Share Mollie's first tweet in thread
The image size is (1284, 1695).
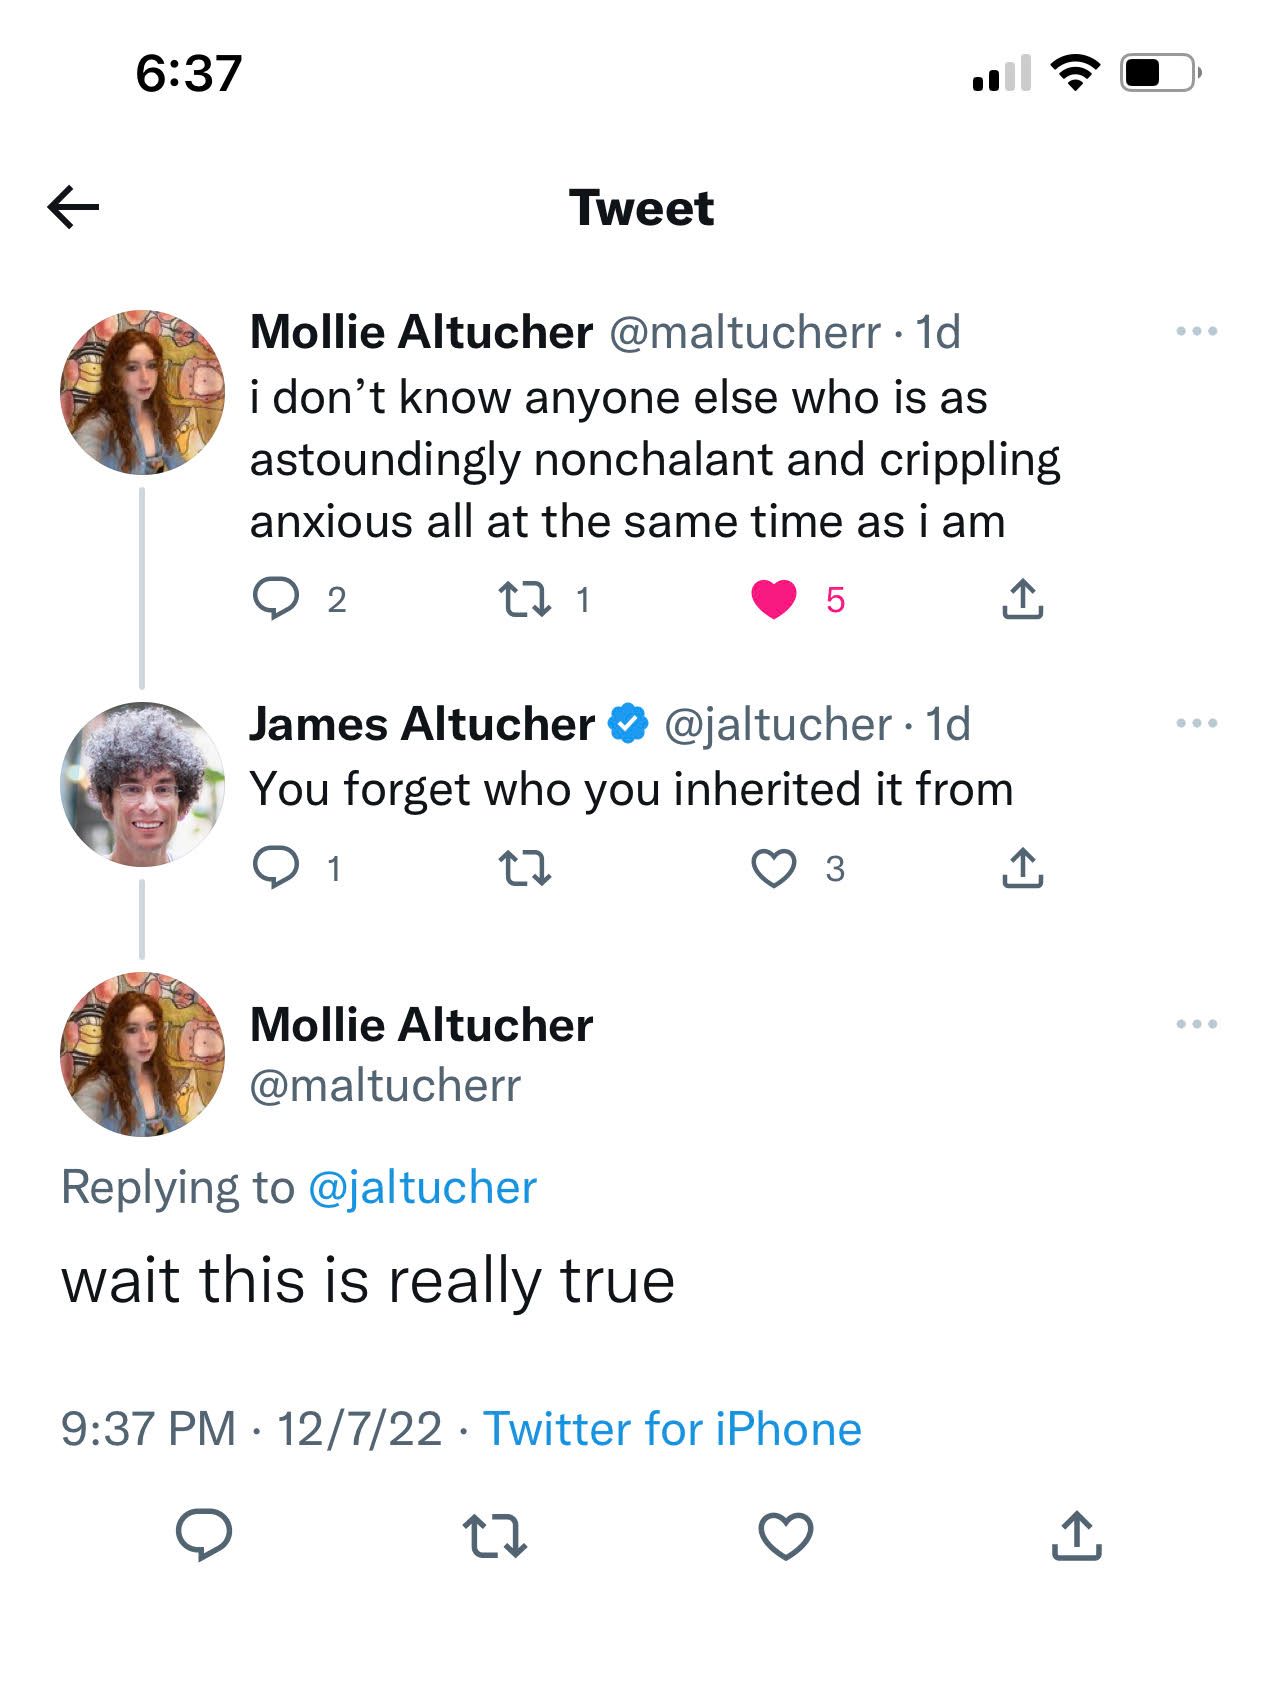tap(1022, 599)
